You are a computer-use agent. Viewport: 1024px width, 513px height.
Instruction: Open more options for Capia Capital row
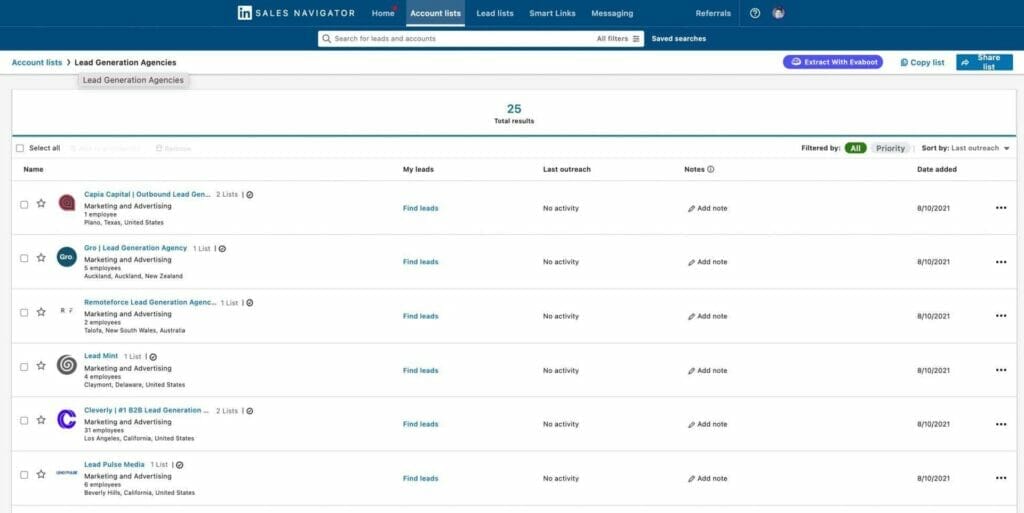click(1000, 208)
